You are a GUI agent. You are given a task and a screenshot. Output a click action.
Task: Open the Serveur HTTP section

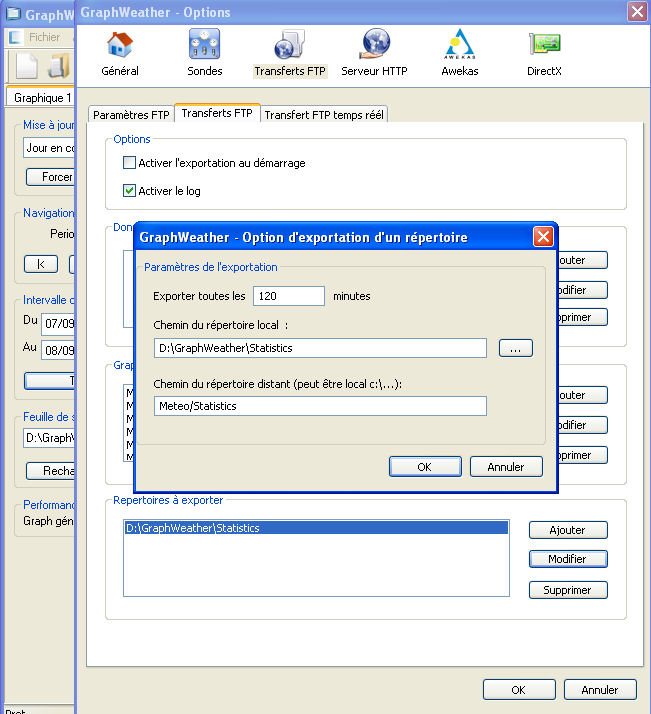click(x=374, y=54)
